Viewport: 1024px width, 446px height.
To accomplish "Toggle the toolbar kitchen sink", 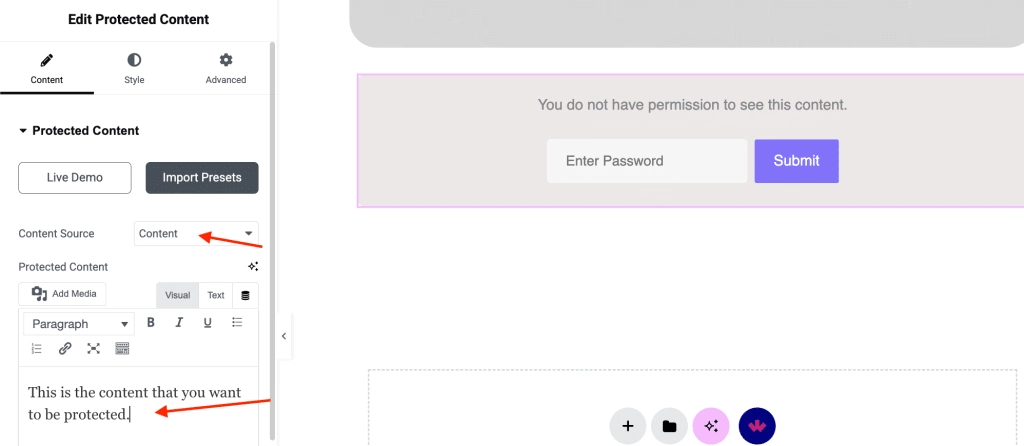I will [122, 349].
